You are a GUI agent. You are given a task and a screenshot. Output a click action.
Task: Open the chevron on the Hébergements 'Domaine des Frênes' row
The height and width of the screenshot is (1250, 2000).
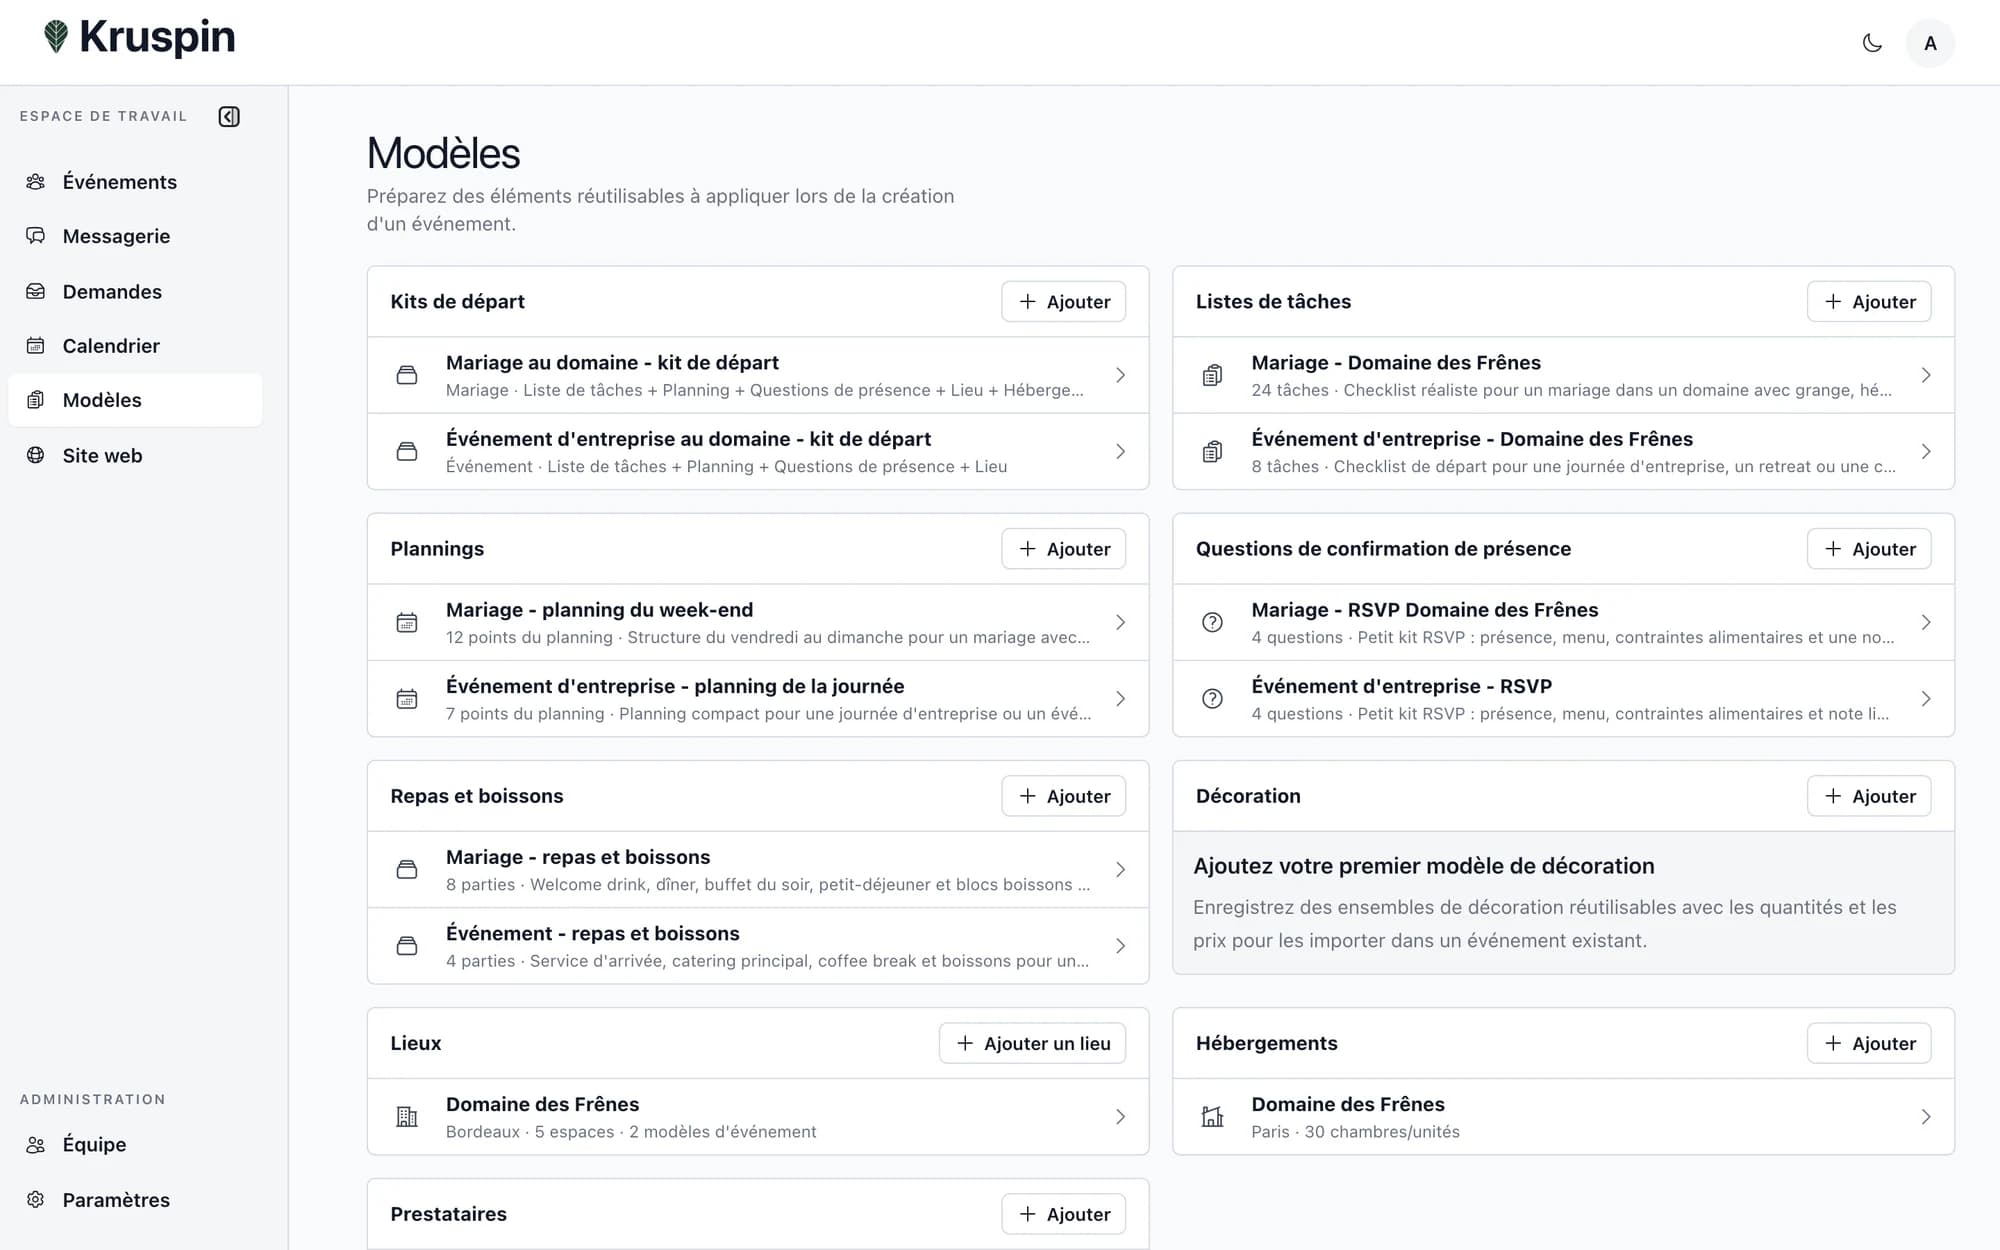point(1926,1117)
